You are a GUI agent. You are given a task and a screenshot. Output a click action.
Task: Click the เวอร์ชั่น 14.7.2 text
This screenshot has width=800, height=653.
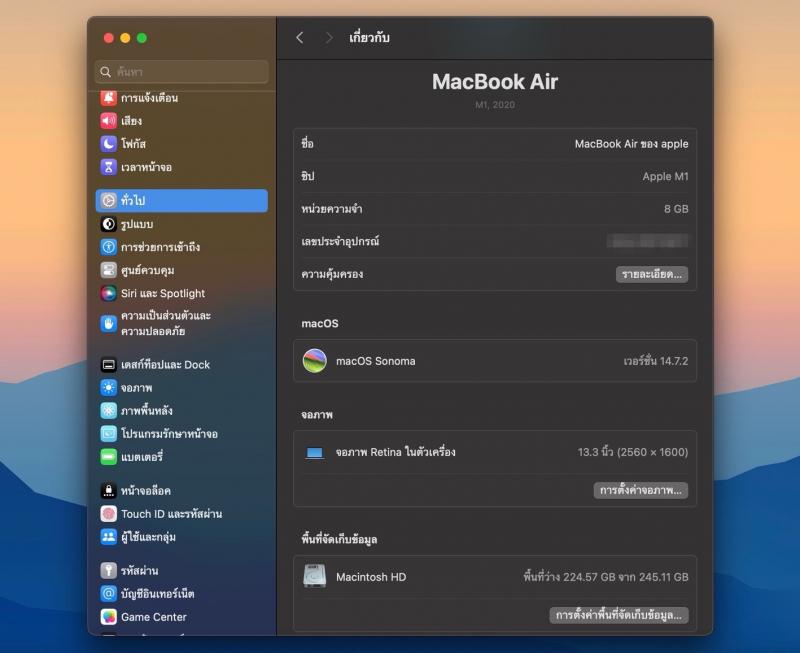tap(656, 361)
